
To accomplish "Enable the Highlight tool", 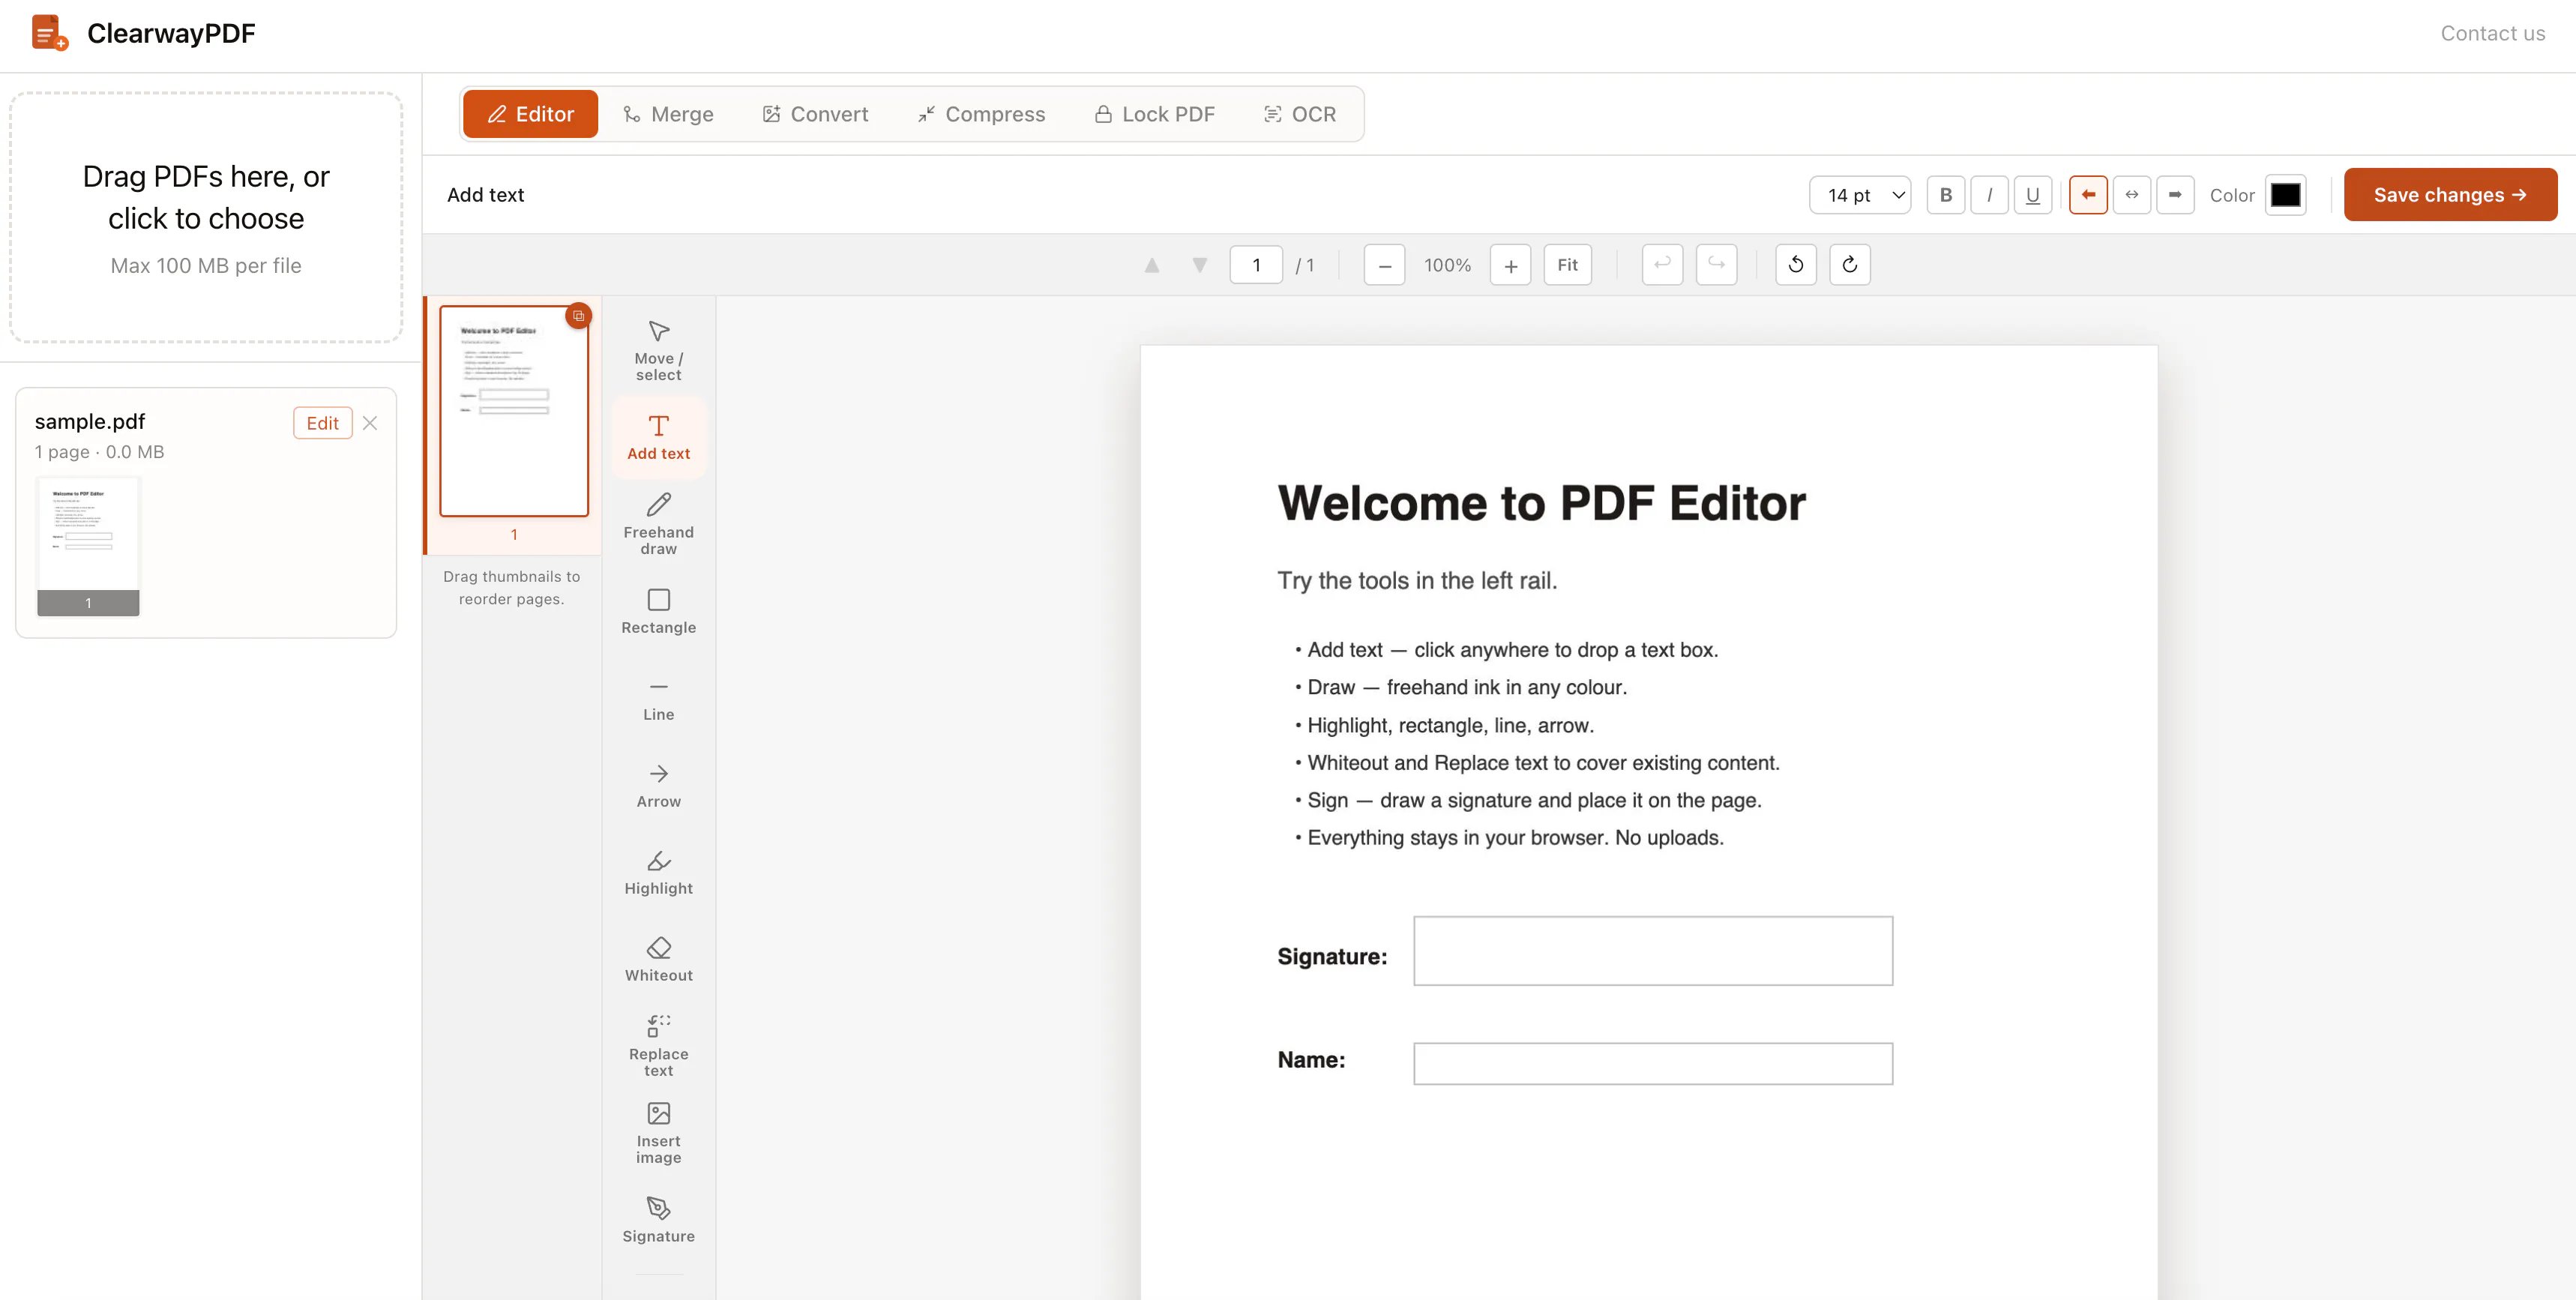I will 658,872.
